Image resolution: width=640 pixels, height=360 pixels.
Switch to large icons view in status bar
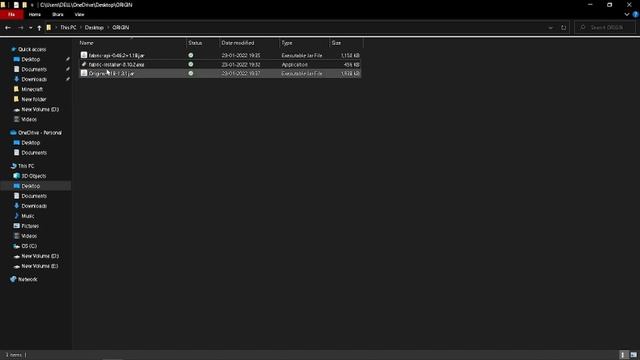tap(633, 355)
